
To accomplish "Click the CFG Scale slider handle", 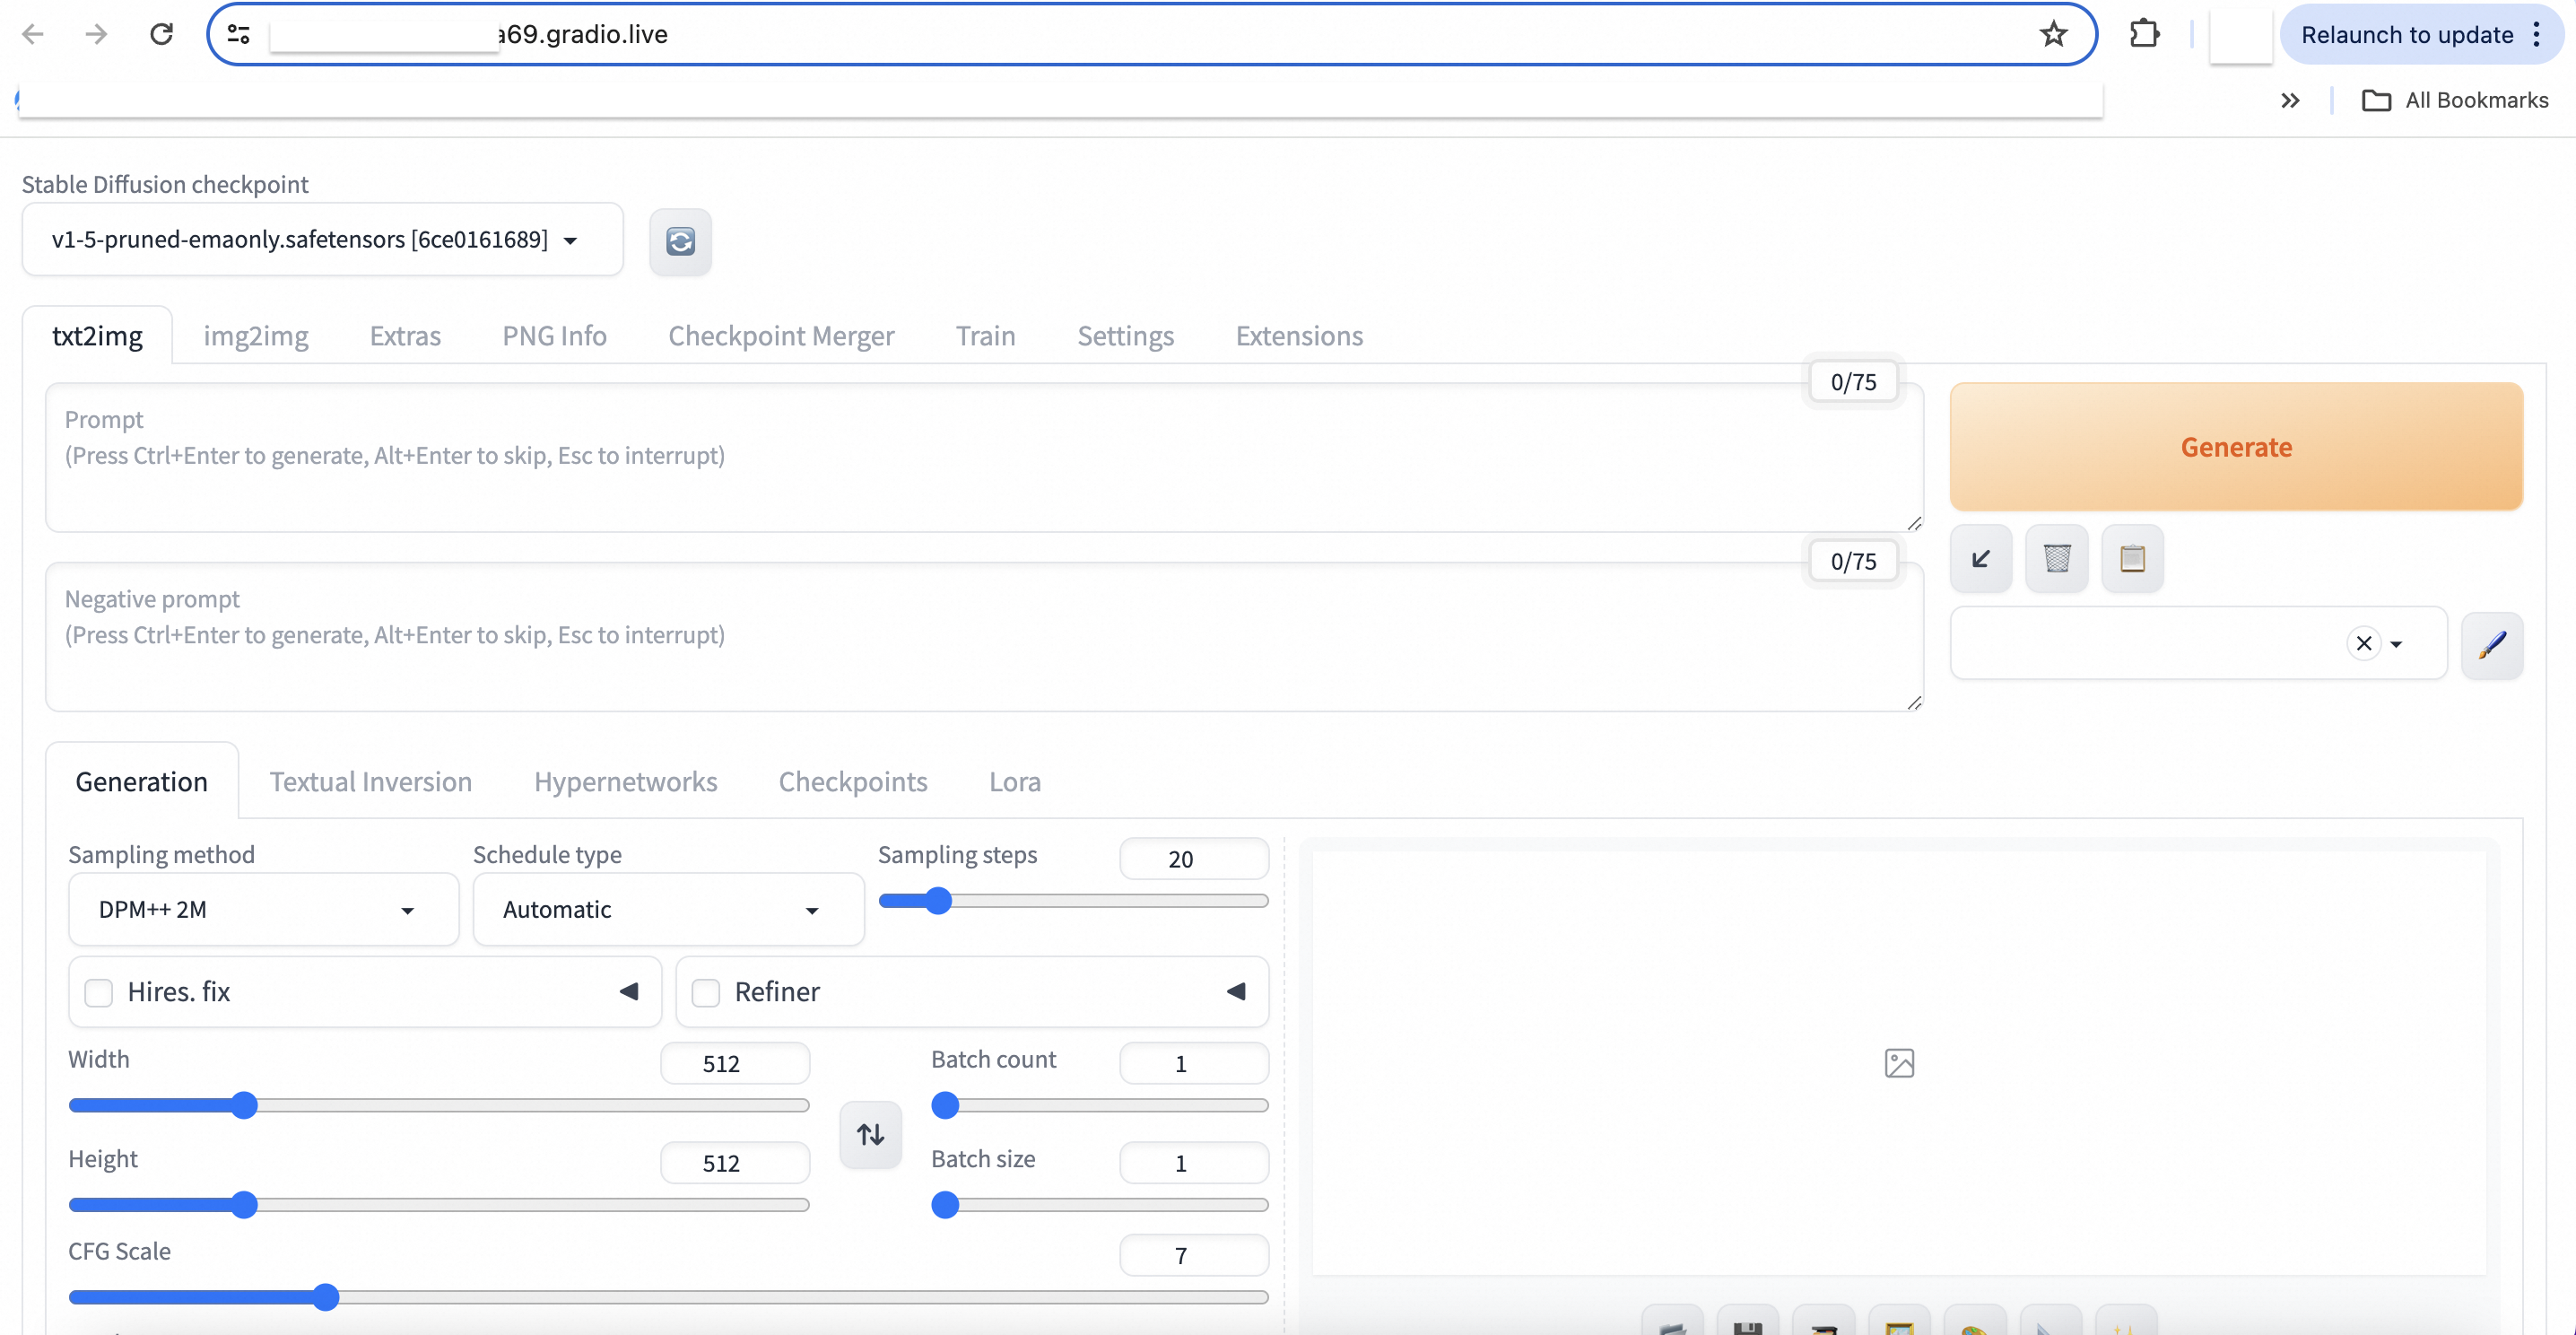I will 325,1297.
